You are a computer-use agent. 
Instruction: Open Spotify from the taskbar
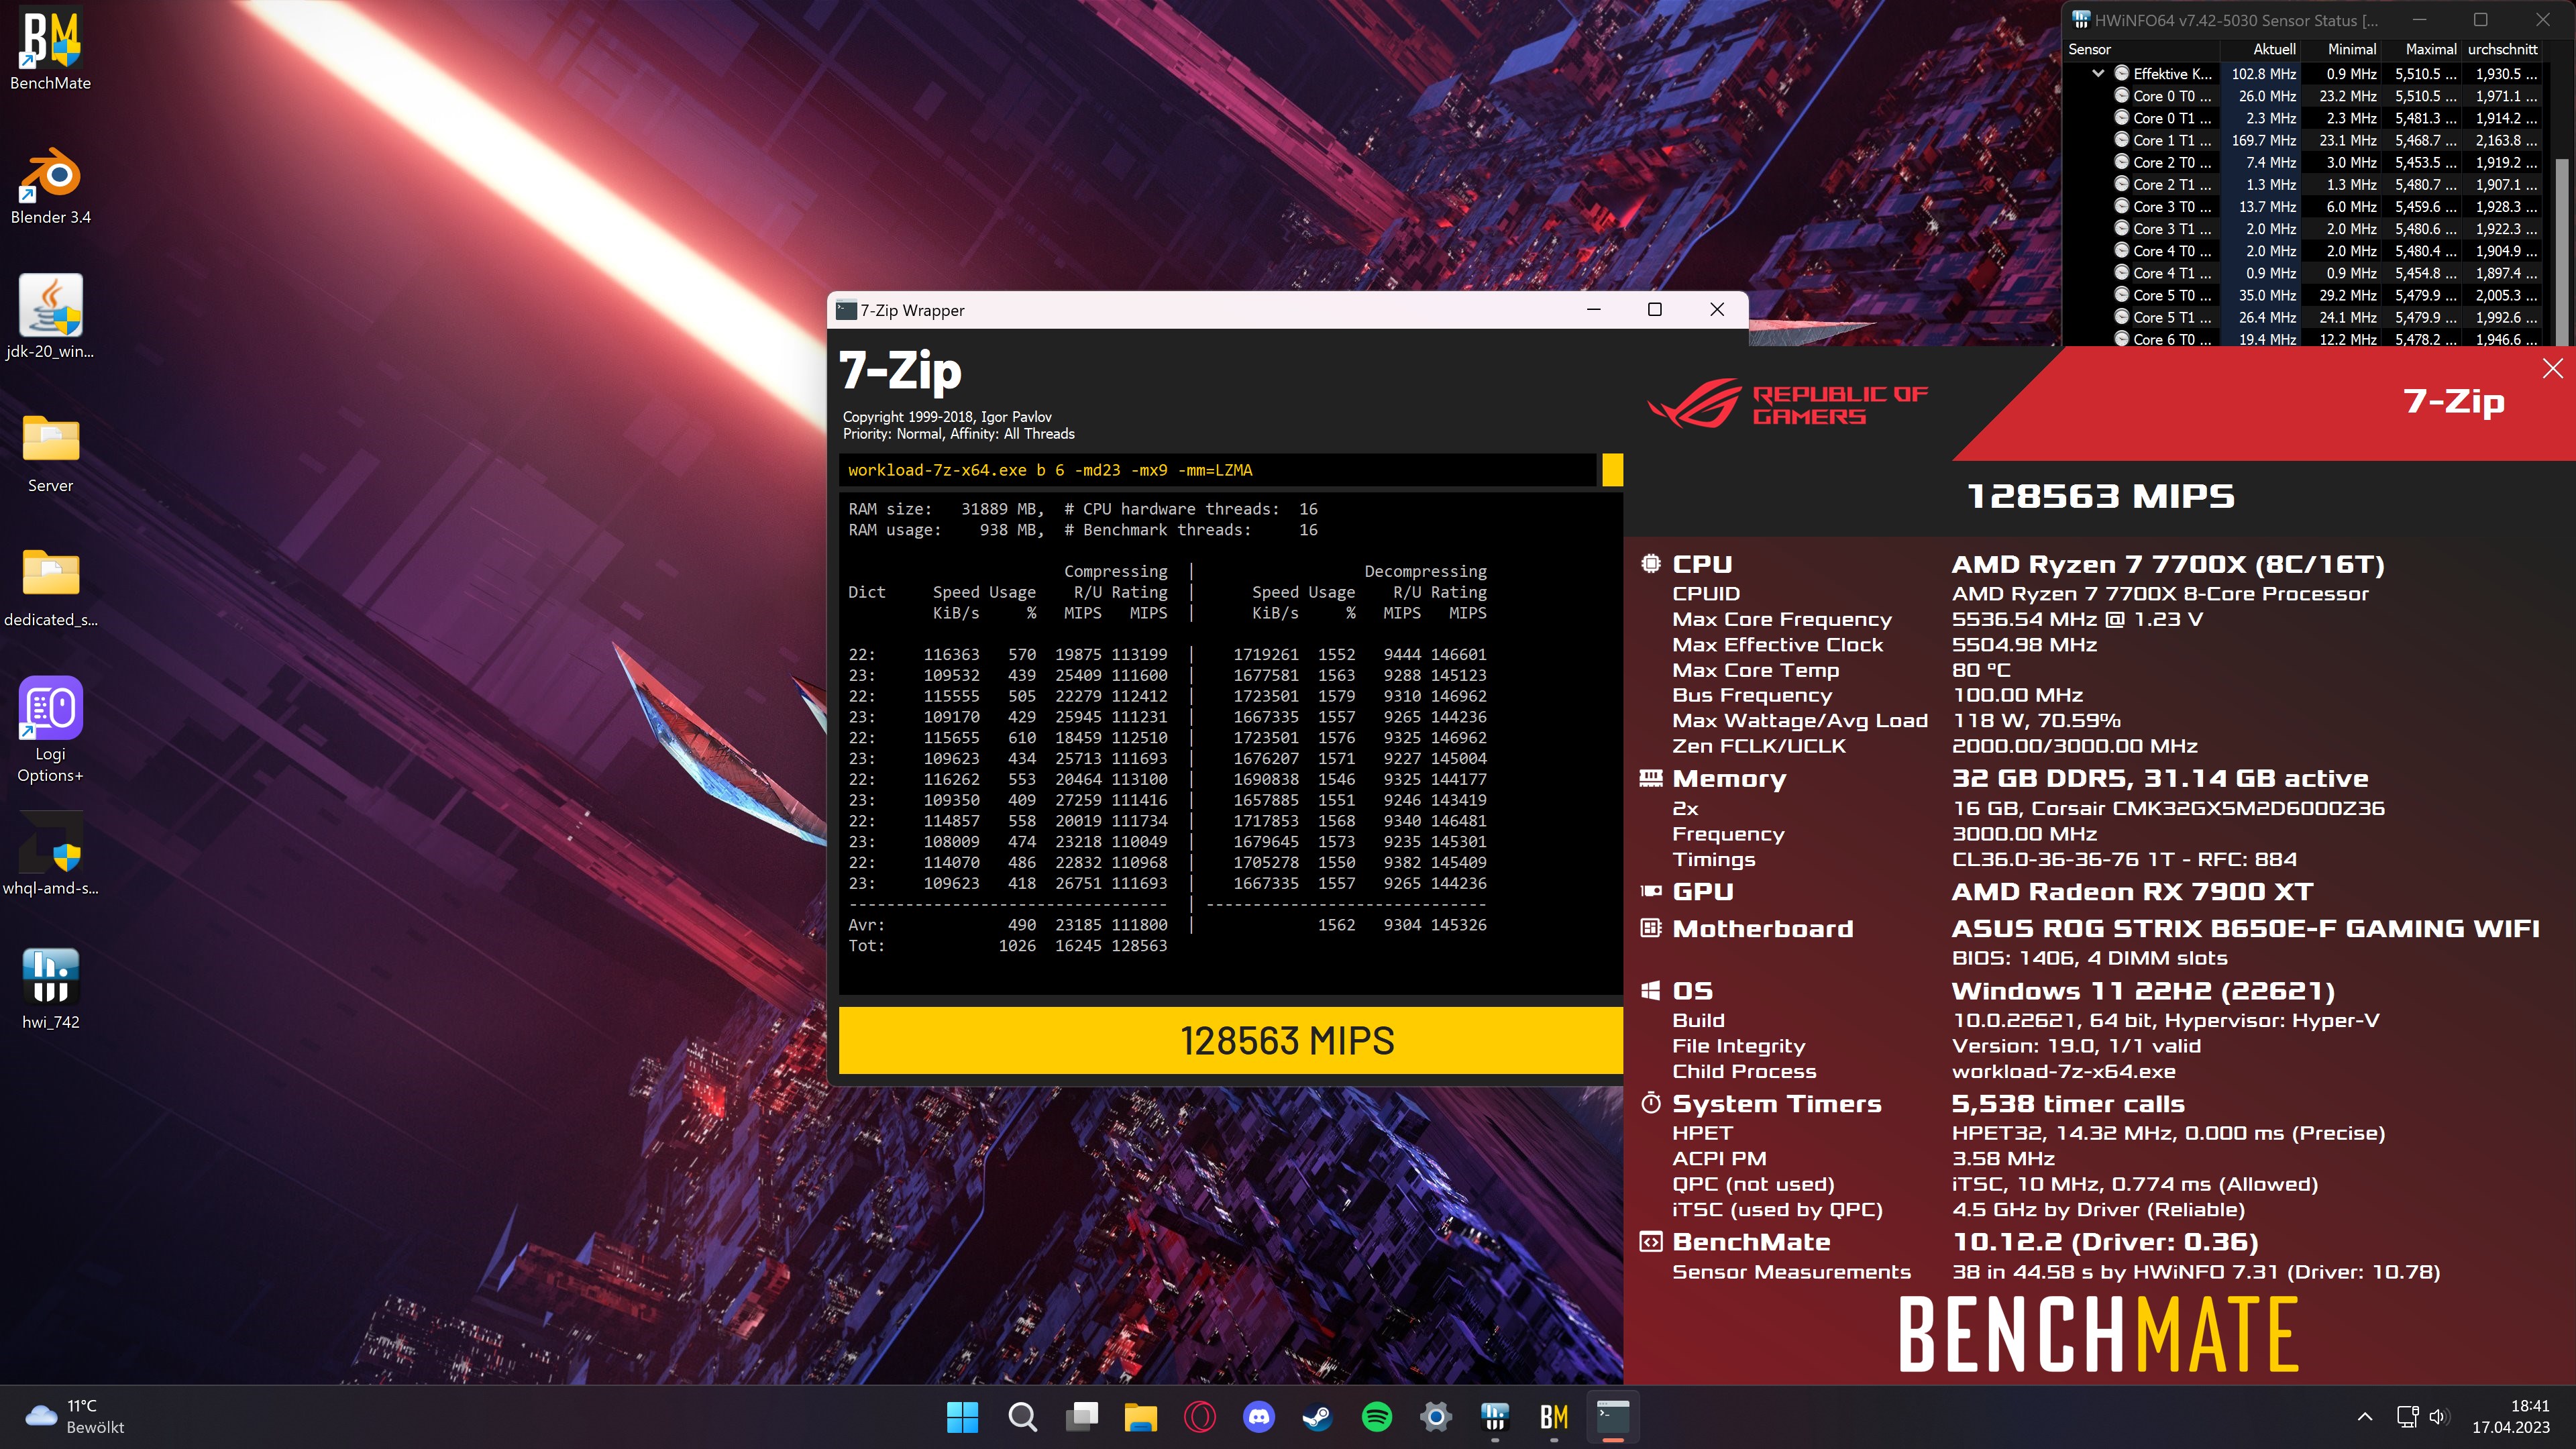(x=1377, y=1416)
